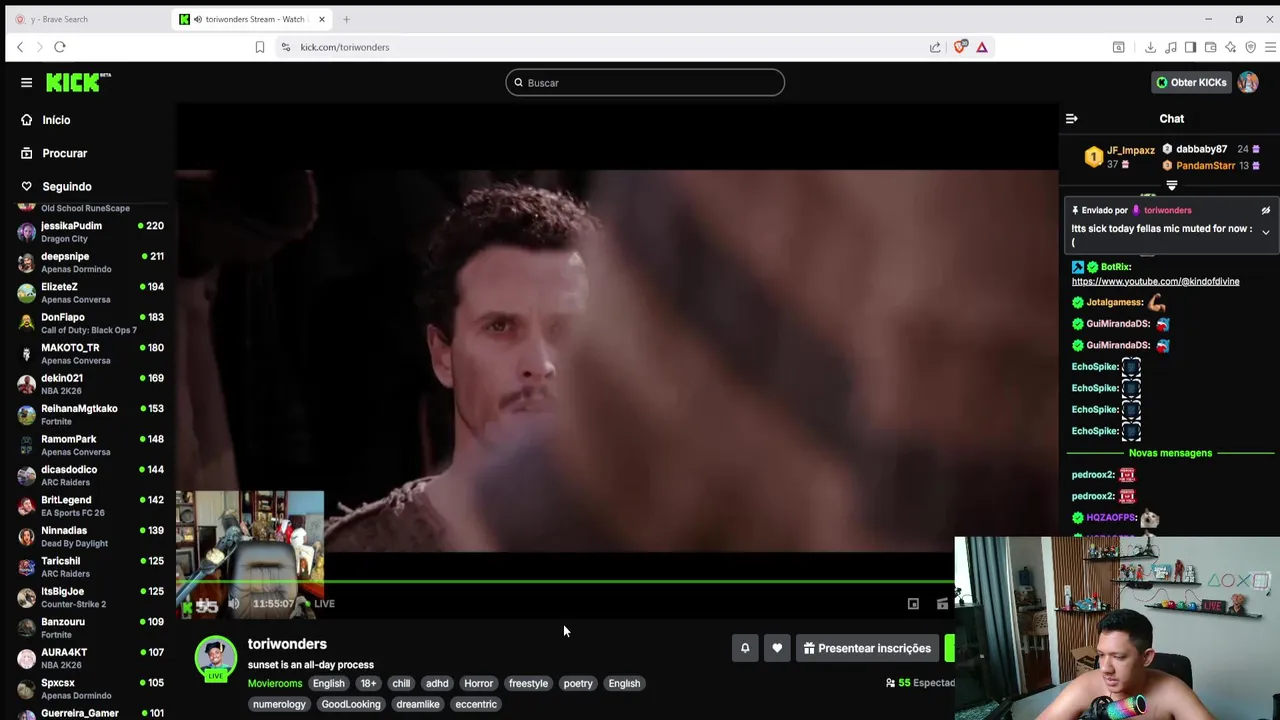Click the 18+ tag
Viewport: 1280px width, 720px height.
tap(368, 684)
